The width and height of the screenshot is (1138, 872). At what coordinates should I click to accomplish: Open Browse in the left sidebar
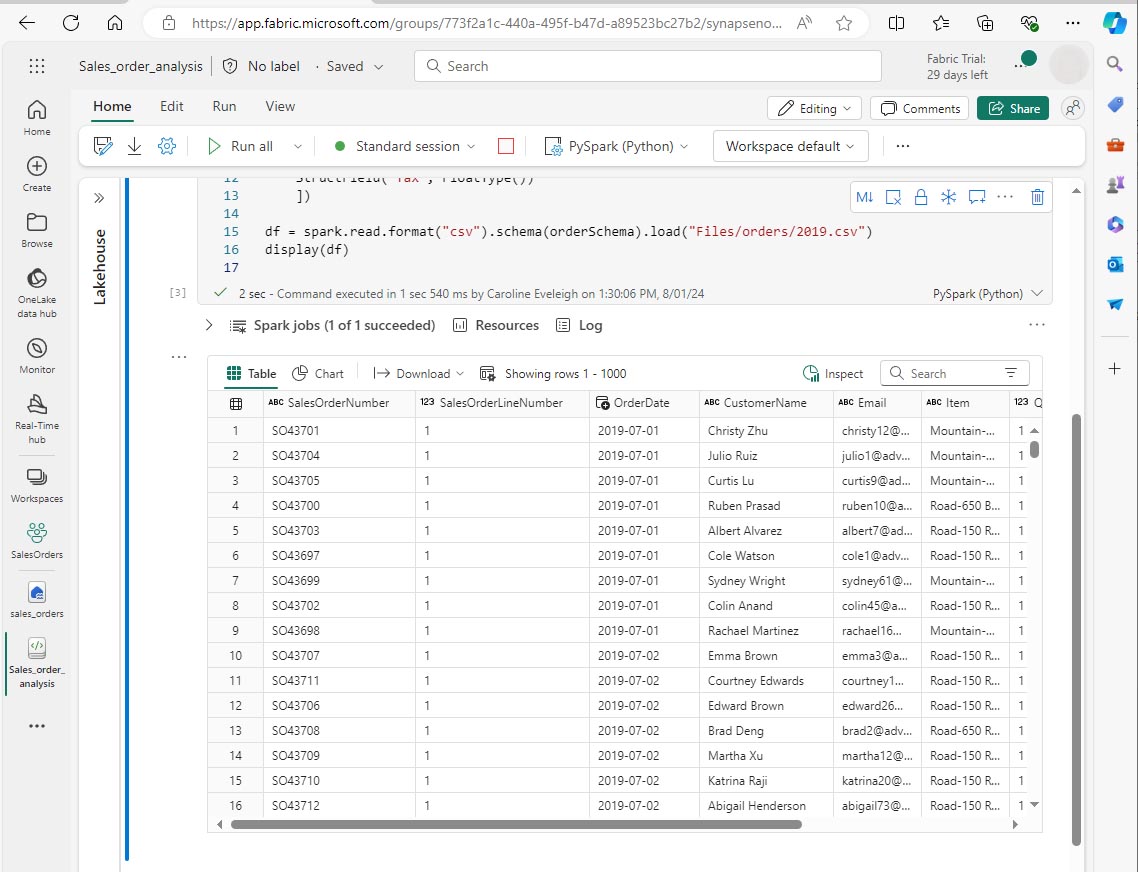[x=37, y=230]
